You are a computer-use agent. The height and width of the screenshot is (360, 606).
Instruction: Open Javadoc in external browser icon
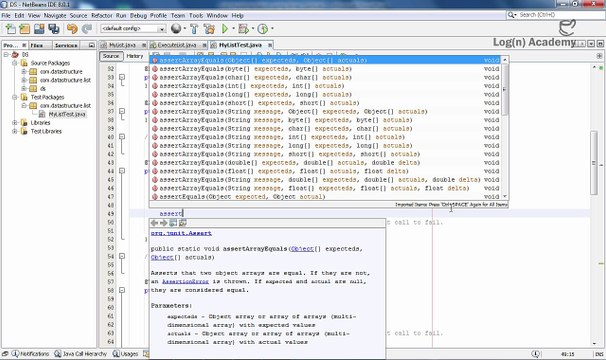click(x=173, y=223)
